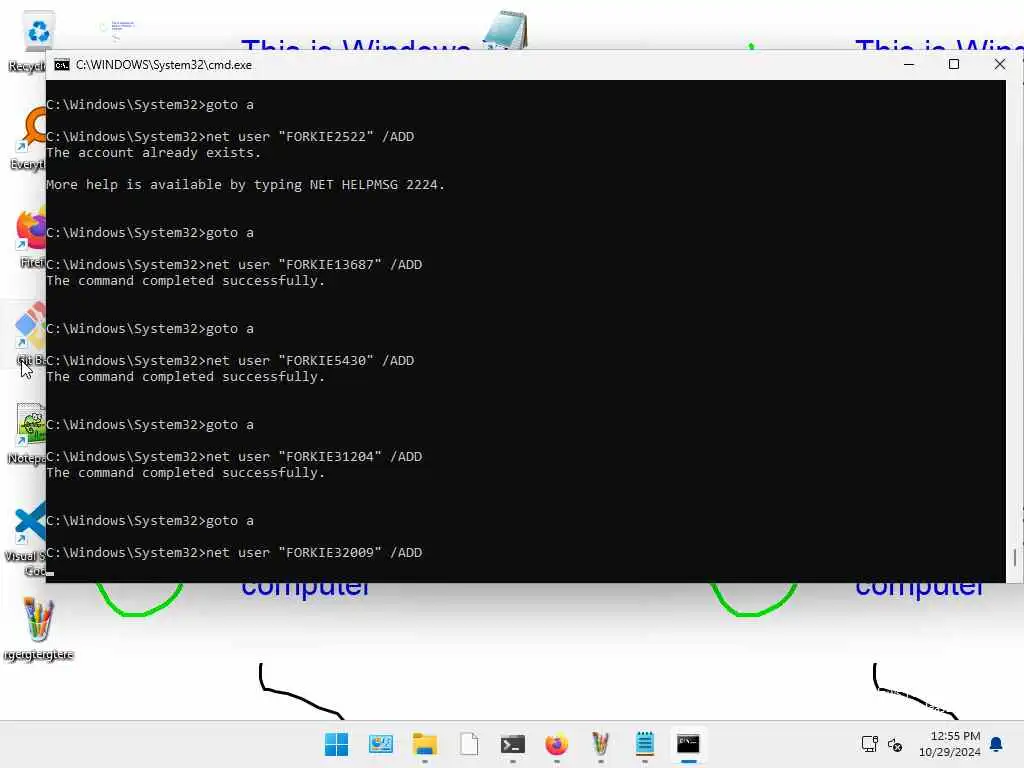Select the rgergiergtere pencils desktop icon
The image size is (1024, 768).
tap(38, 628)
